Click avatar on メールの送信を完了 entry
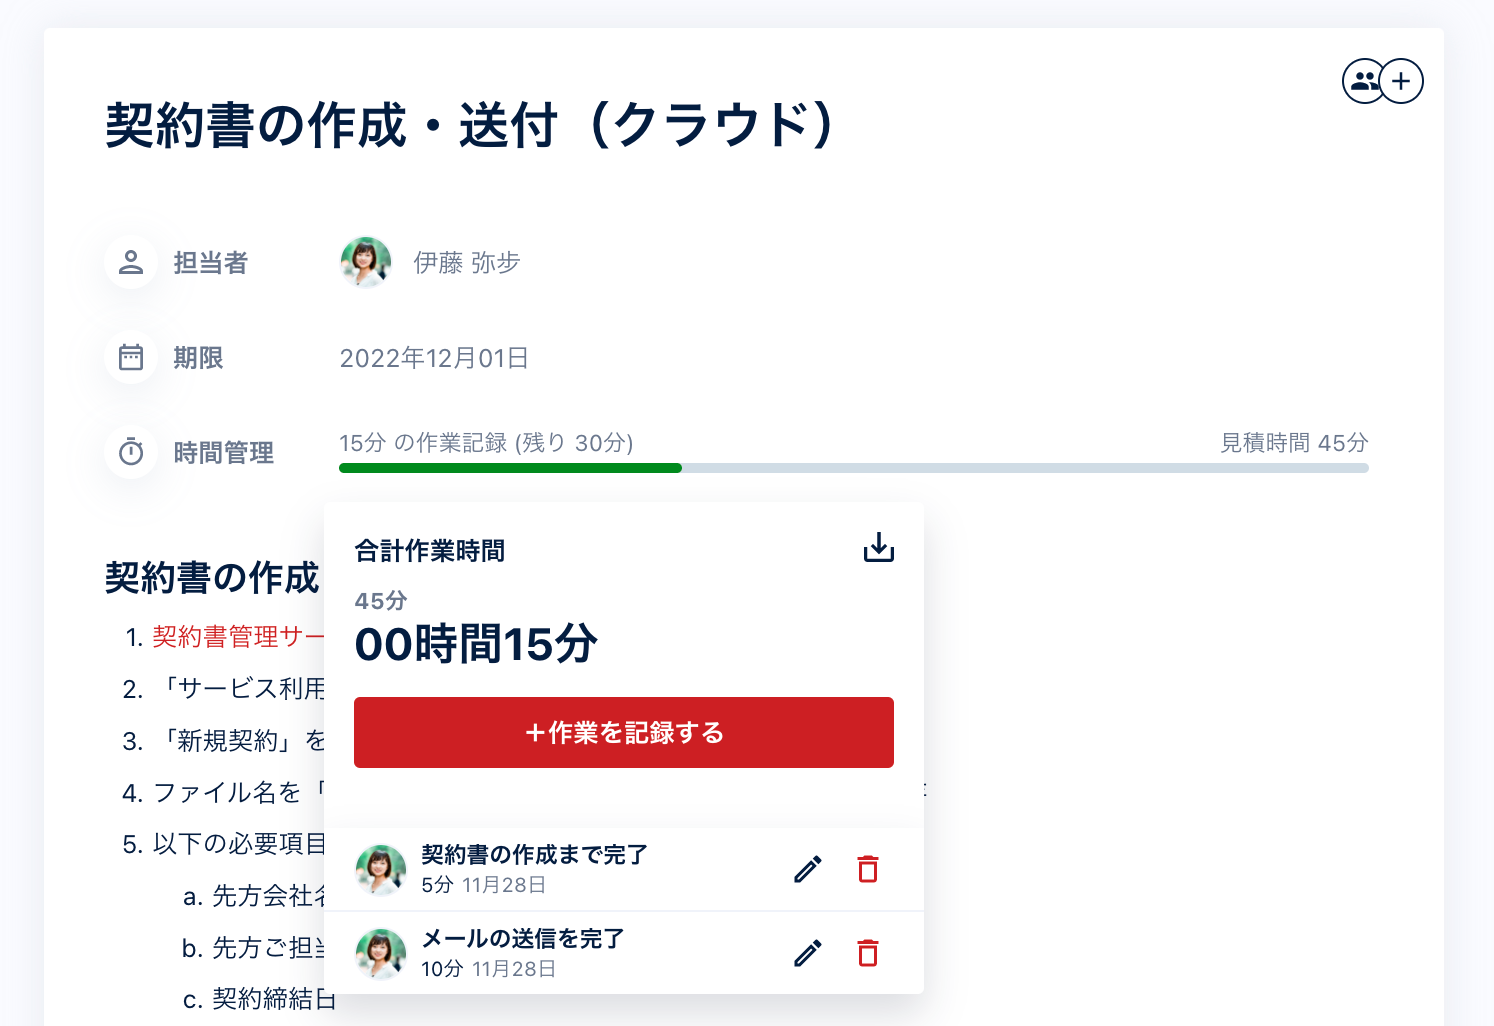Image resolution: width=1494 pixels, height=1026 pixels. pyautogui.click(x=381, y=953)
